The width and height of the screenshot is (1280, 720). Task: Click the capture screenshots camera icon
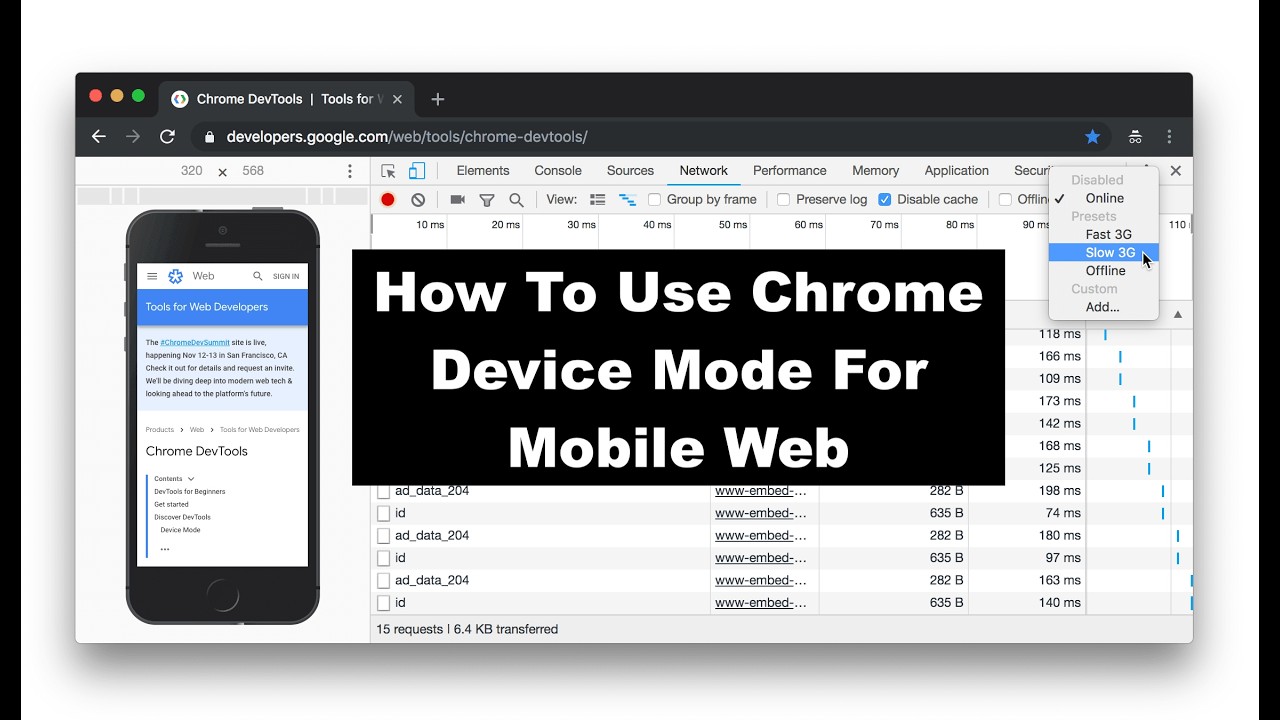click(458, 200)
